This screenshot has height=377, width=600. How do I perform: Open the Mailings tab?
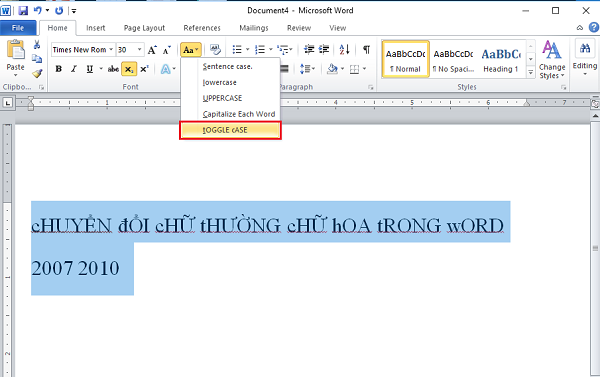click(x=254, y=28)
